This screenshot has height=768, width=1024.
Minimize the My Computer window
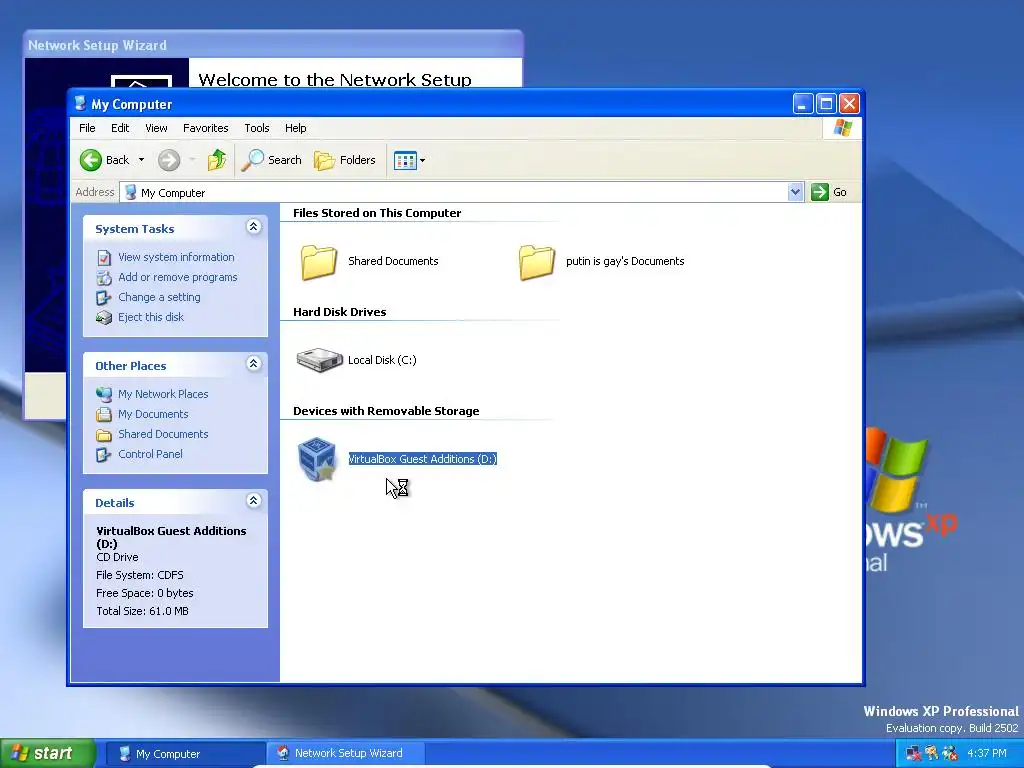[803, 103]
